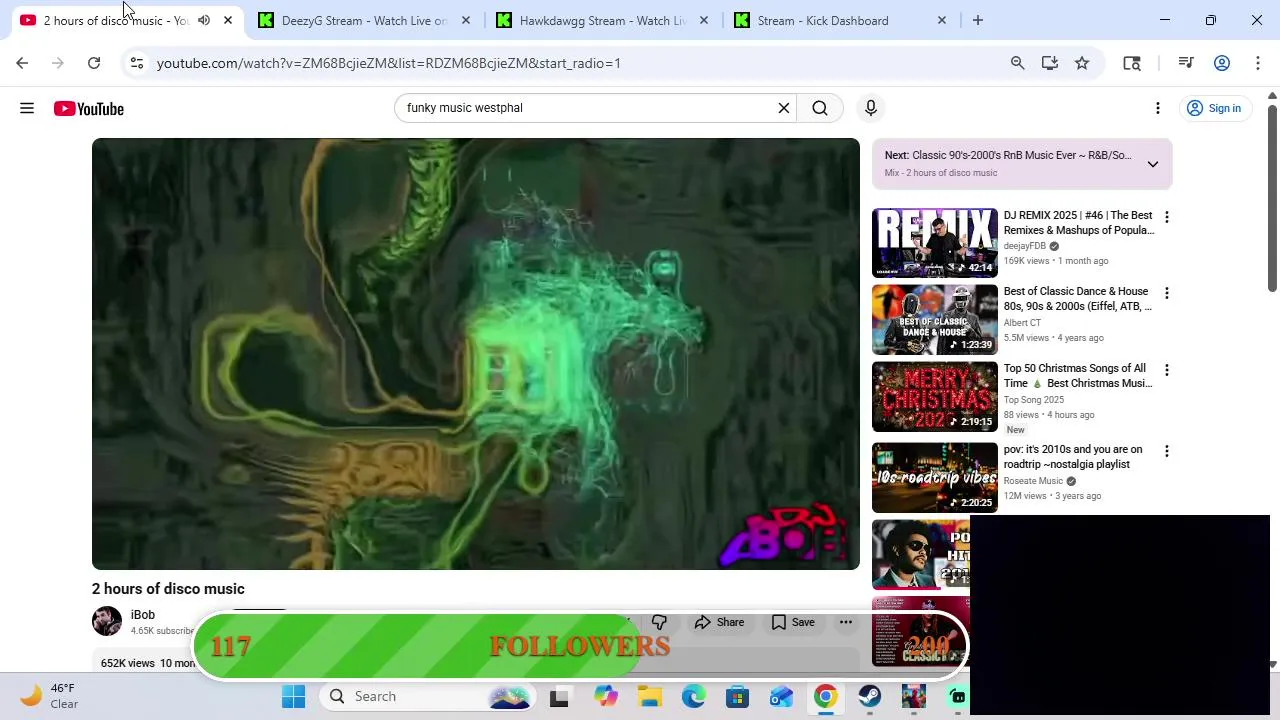Screen dimensions: 1280x720
Task: Mute the YouTube tab via its speaker icon
Action: point(204,20)
